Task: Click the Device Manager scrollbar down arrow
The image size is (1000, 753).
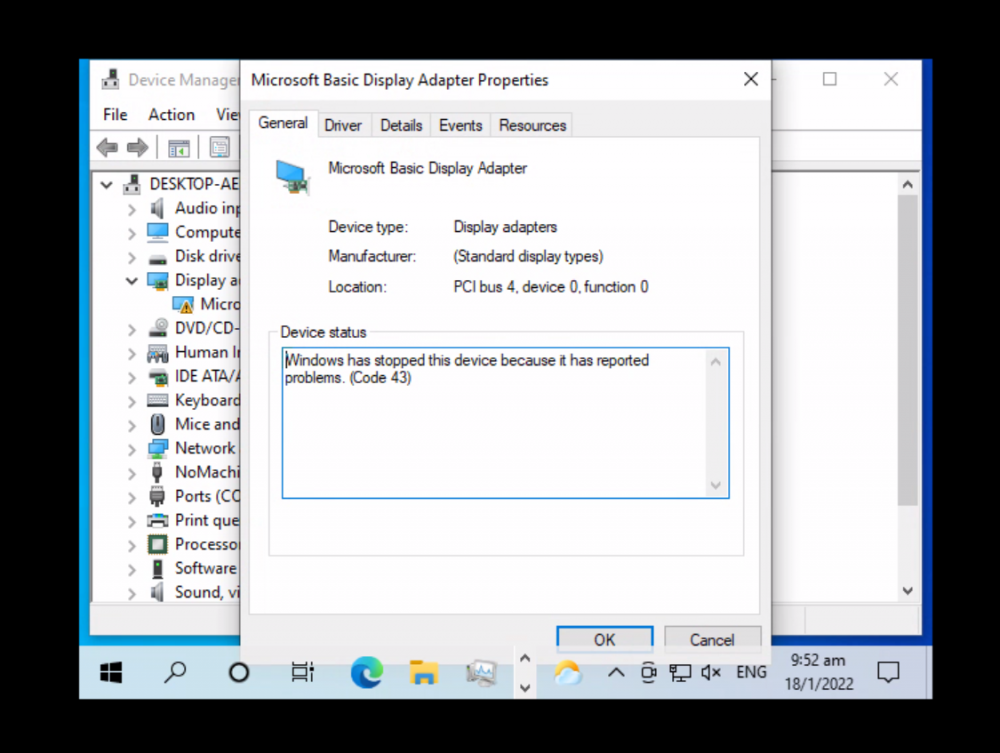Action: click(908, 591)
